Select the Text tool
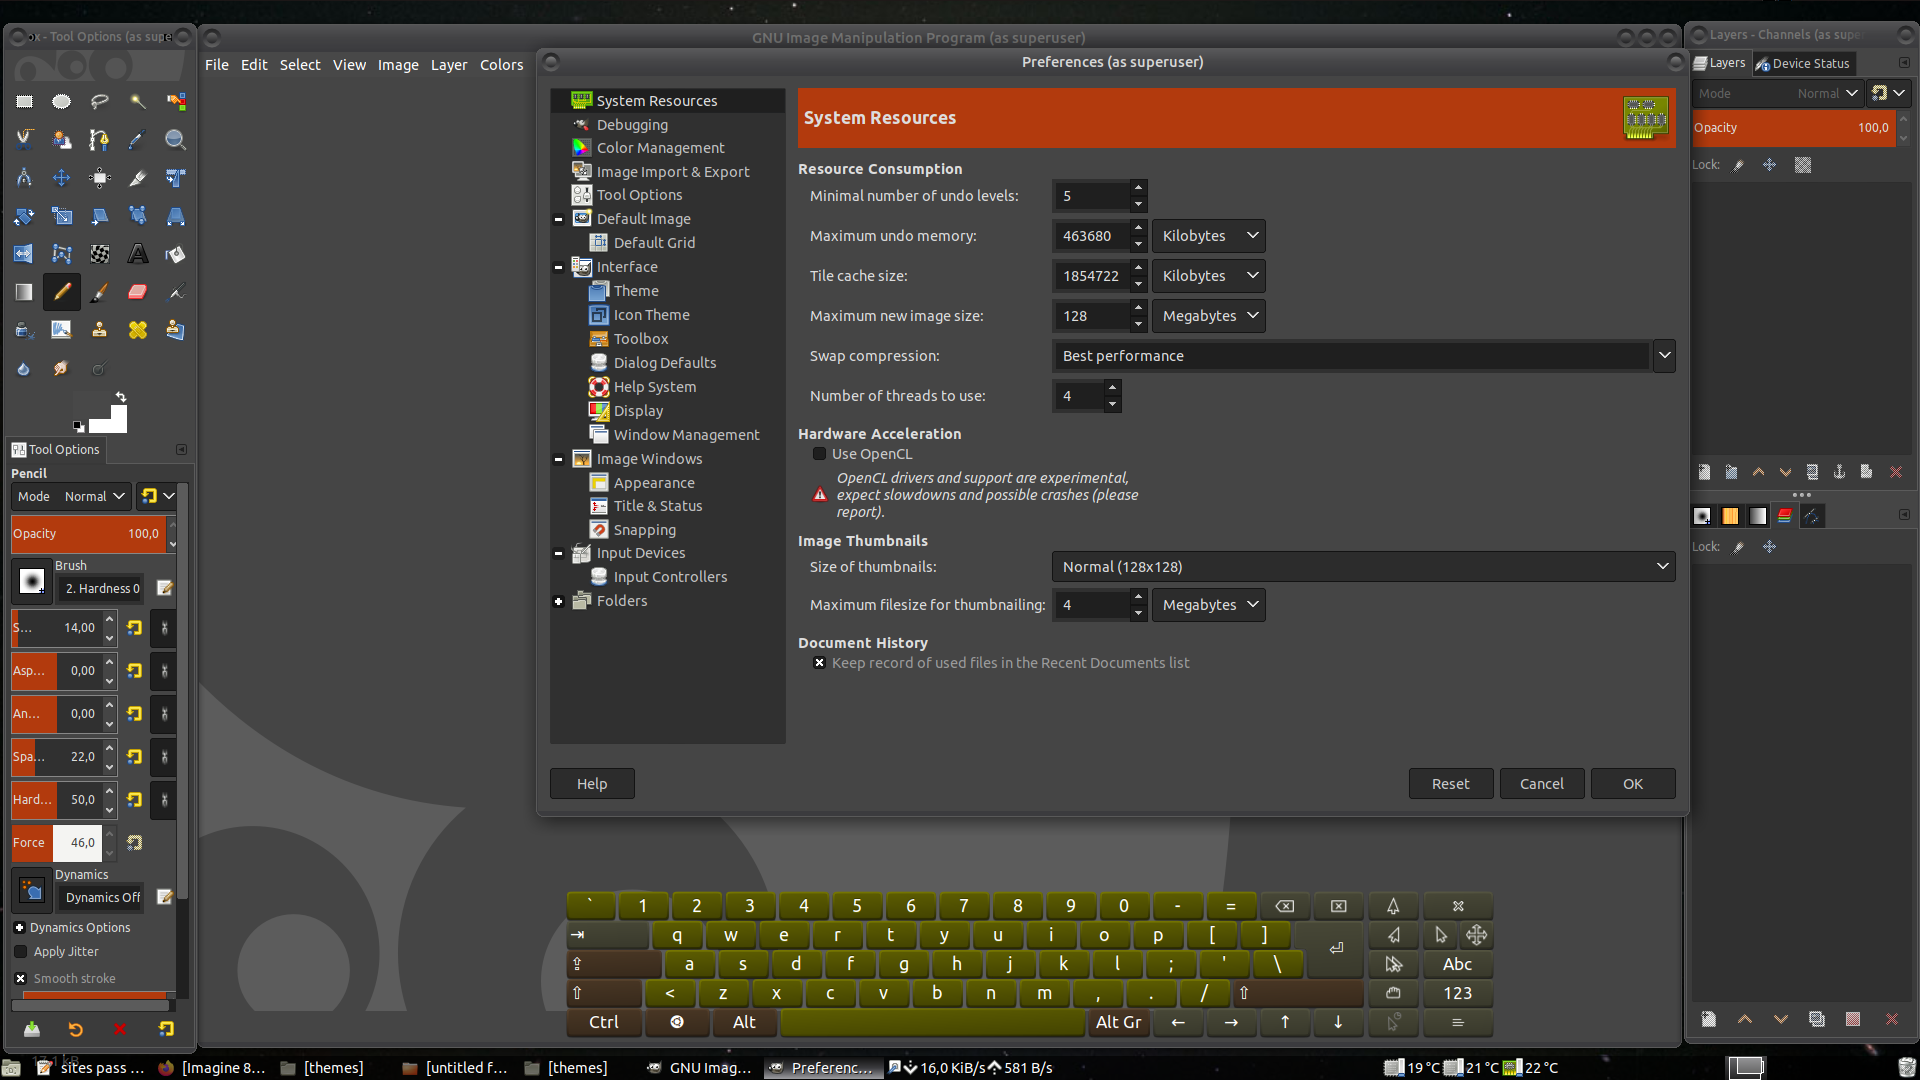The height and width of the screenshot is (1080, 1920). (138, 254)
